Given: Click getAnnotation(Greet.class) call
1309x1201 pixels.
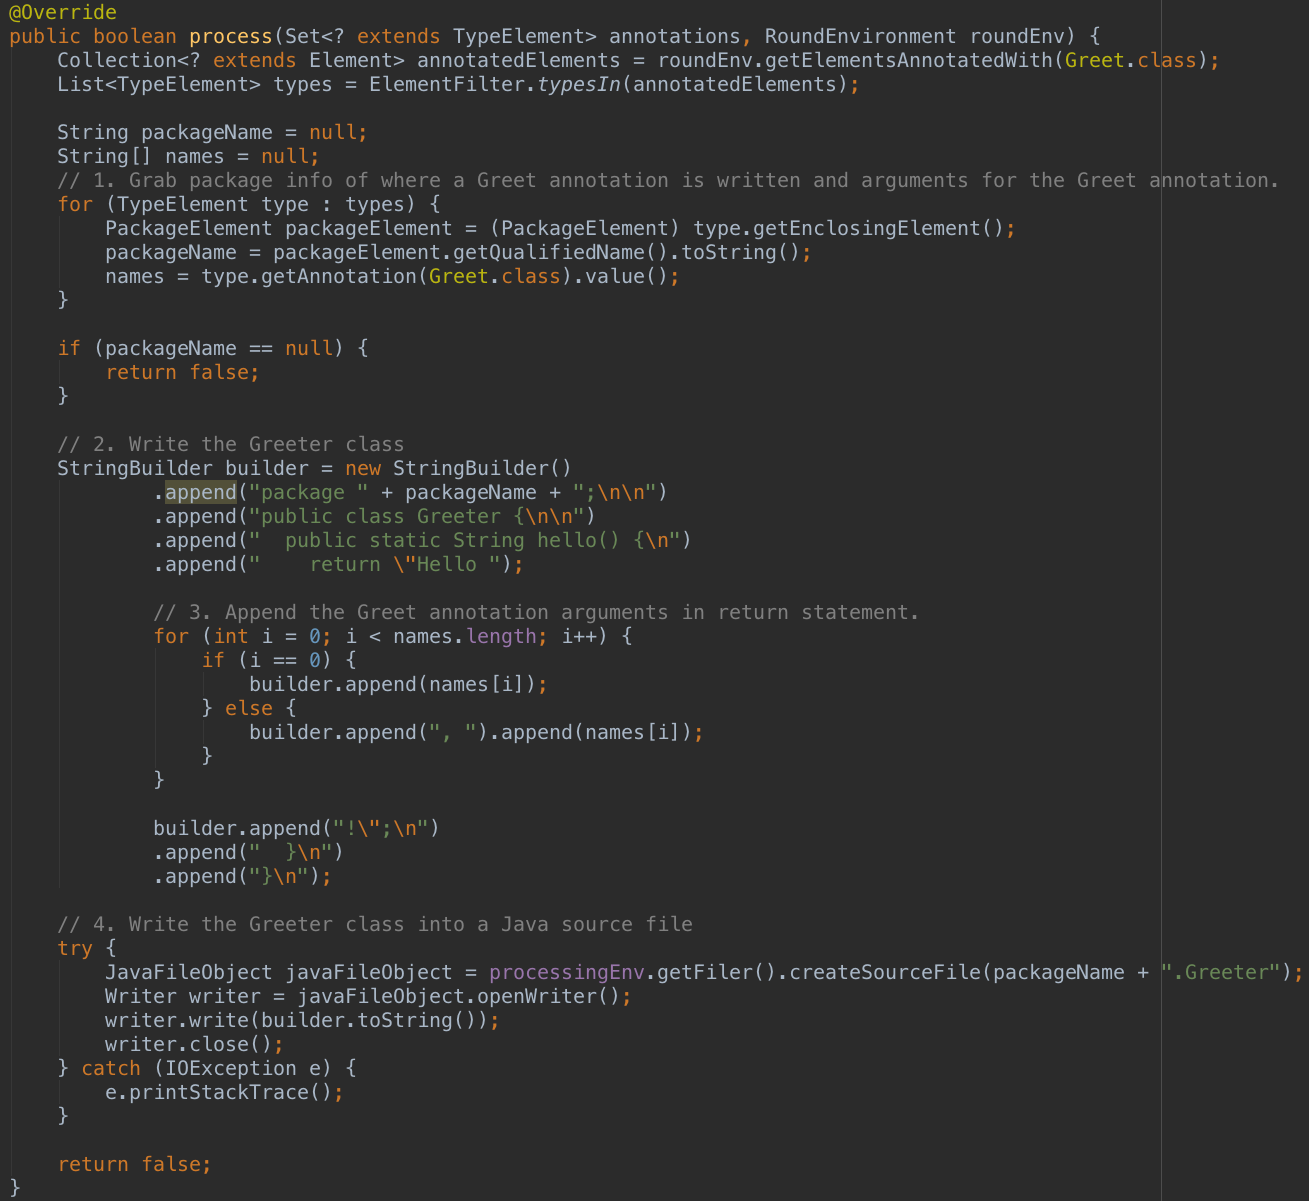Looking at the screenshot, I should click(417, 277).
